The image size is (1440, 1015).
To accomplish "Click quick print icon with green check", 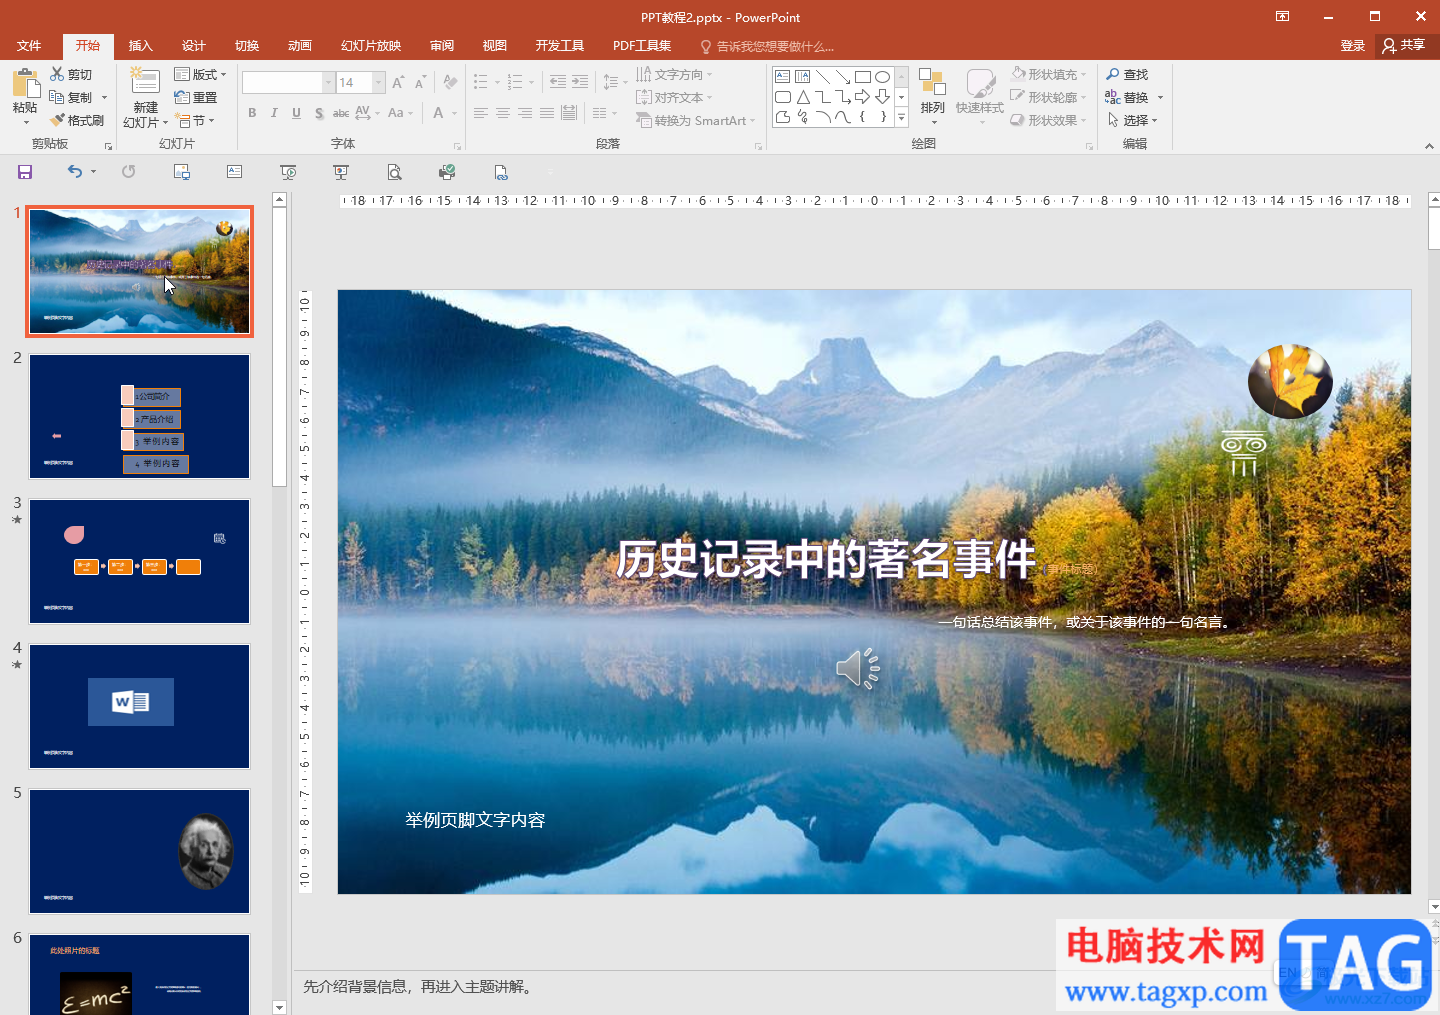I will [x=447, y=172].
